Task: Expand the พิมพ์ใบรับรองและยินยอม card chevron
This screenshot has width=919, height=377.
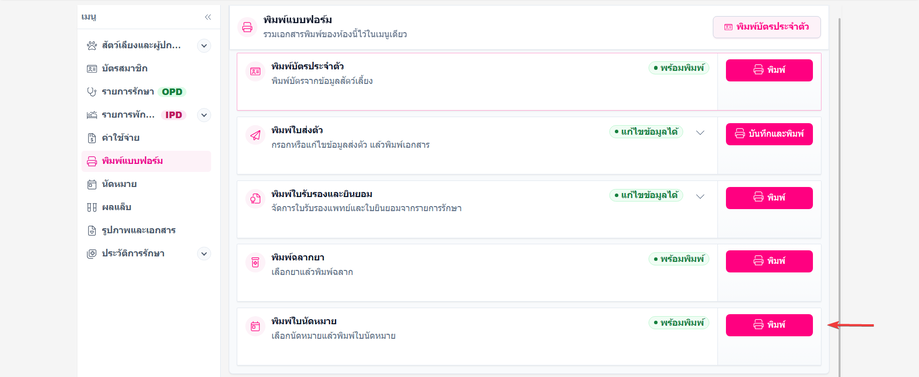Action: (x=700, y=196)
